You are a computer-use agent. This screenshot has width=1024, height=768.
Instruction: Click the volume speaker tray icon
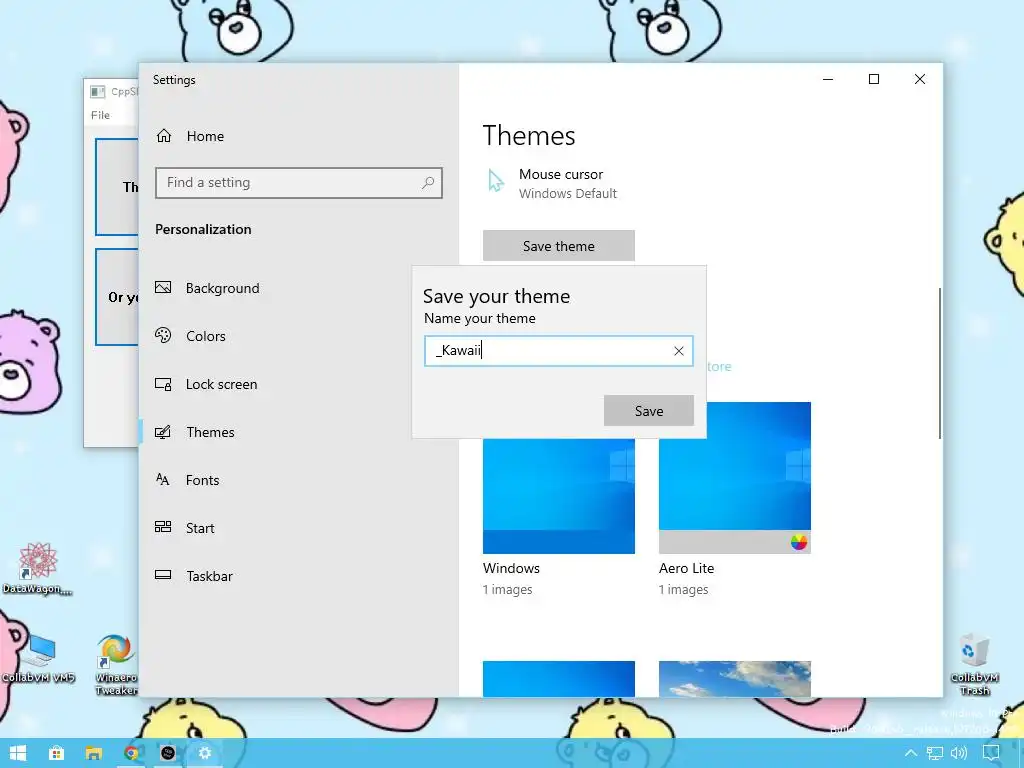(959, 754)
